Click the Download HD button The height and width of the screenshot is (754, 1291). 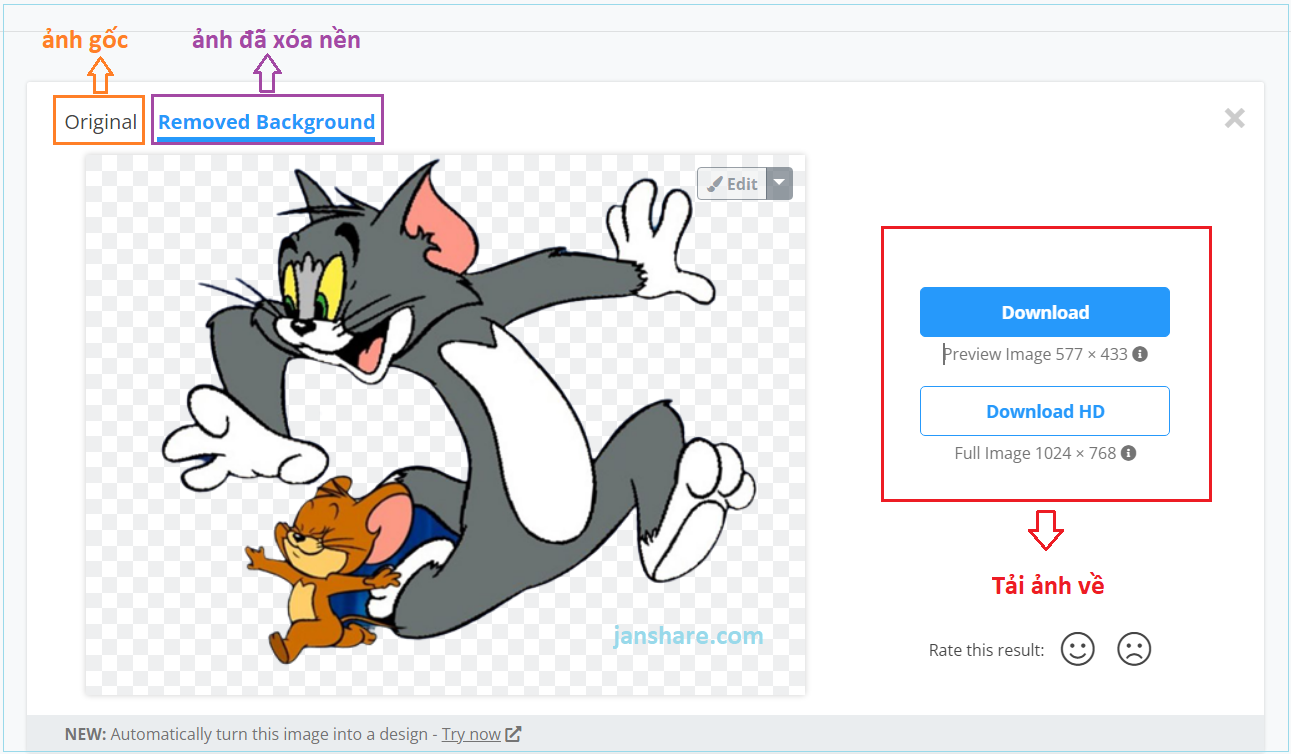point(1045,411)
